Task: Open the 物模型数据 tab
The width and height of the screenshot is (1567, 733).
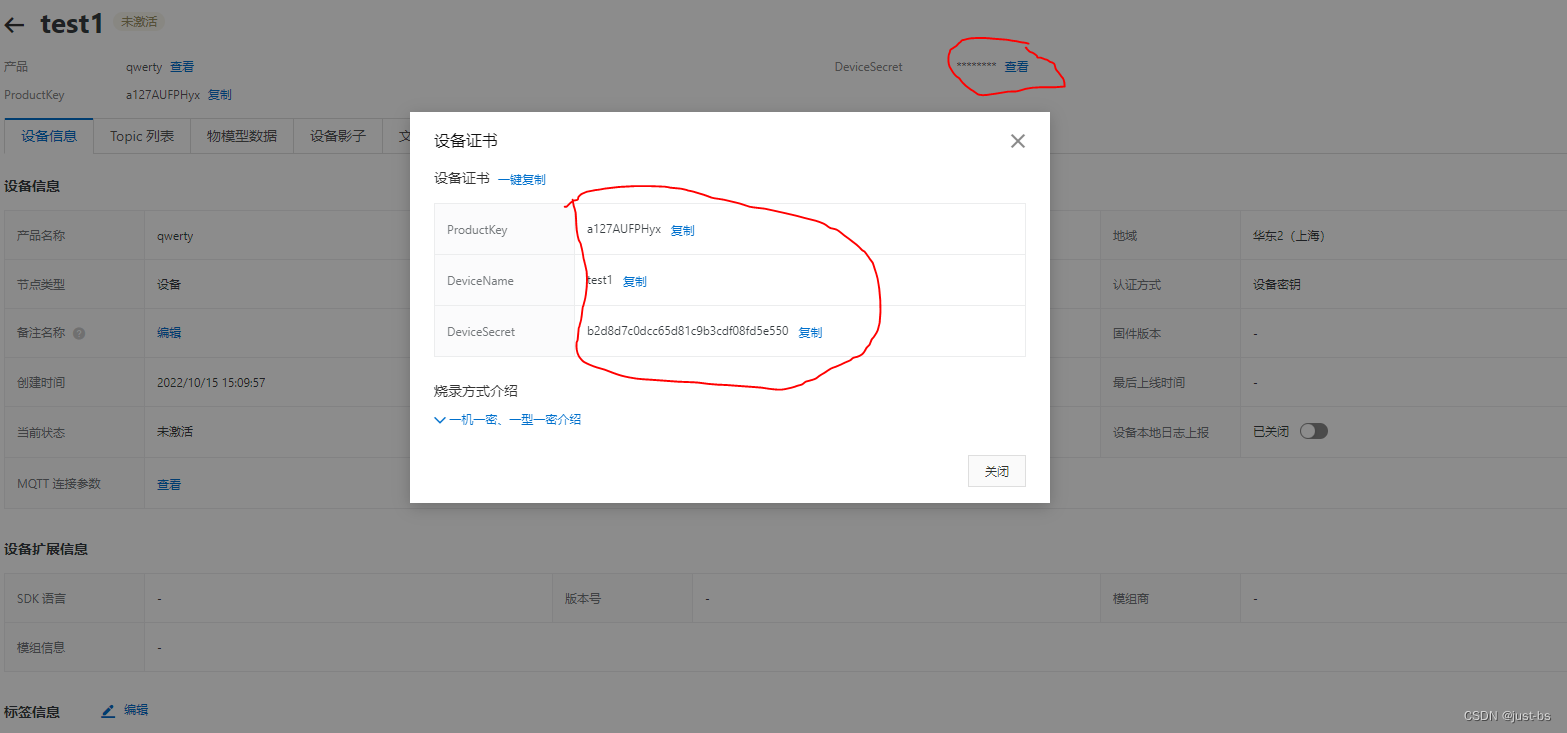Action: click(x=242, y=136)
